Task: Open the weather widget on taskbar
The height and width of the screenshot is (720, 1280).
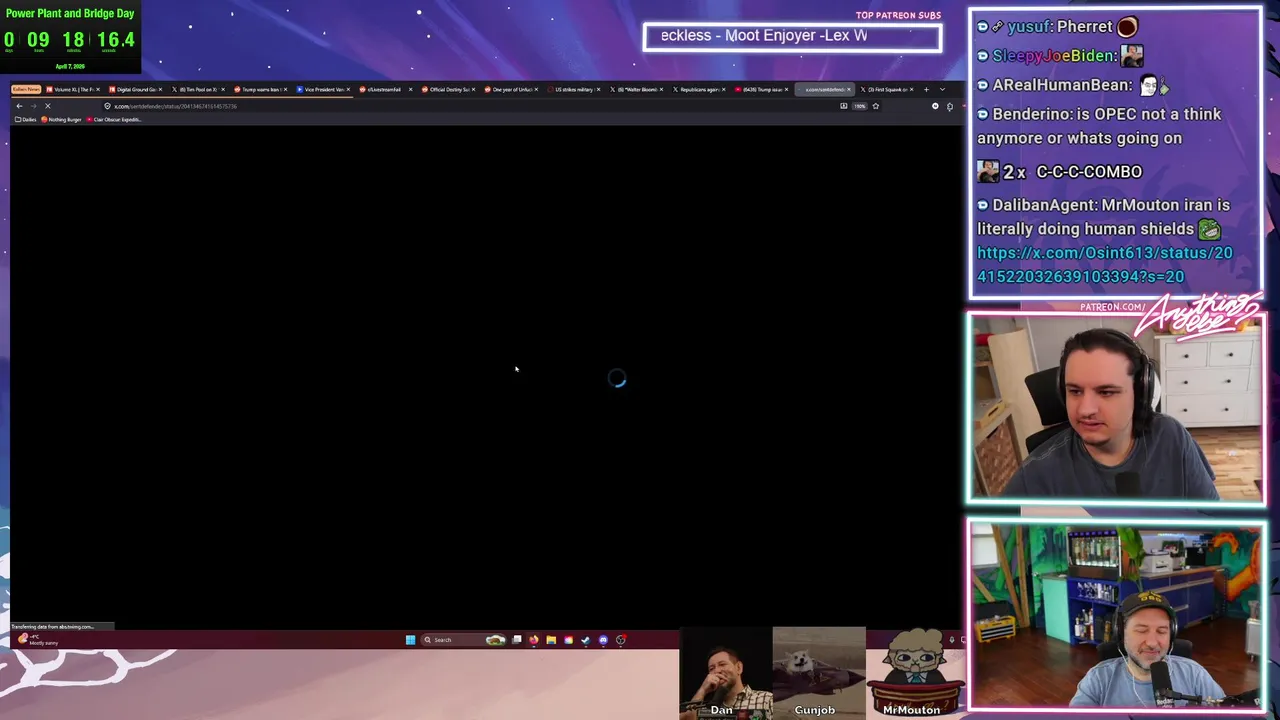Action: (38, 639)
